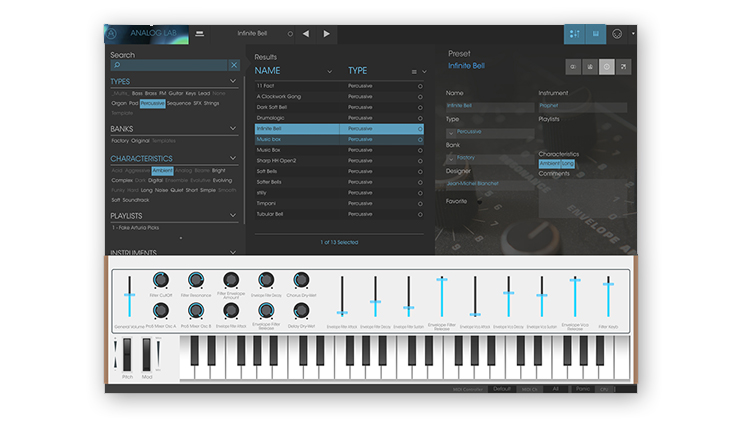Go to next preset arrow
The height and width of the screenshot is (422, 750).
click(326, 33)
